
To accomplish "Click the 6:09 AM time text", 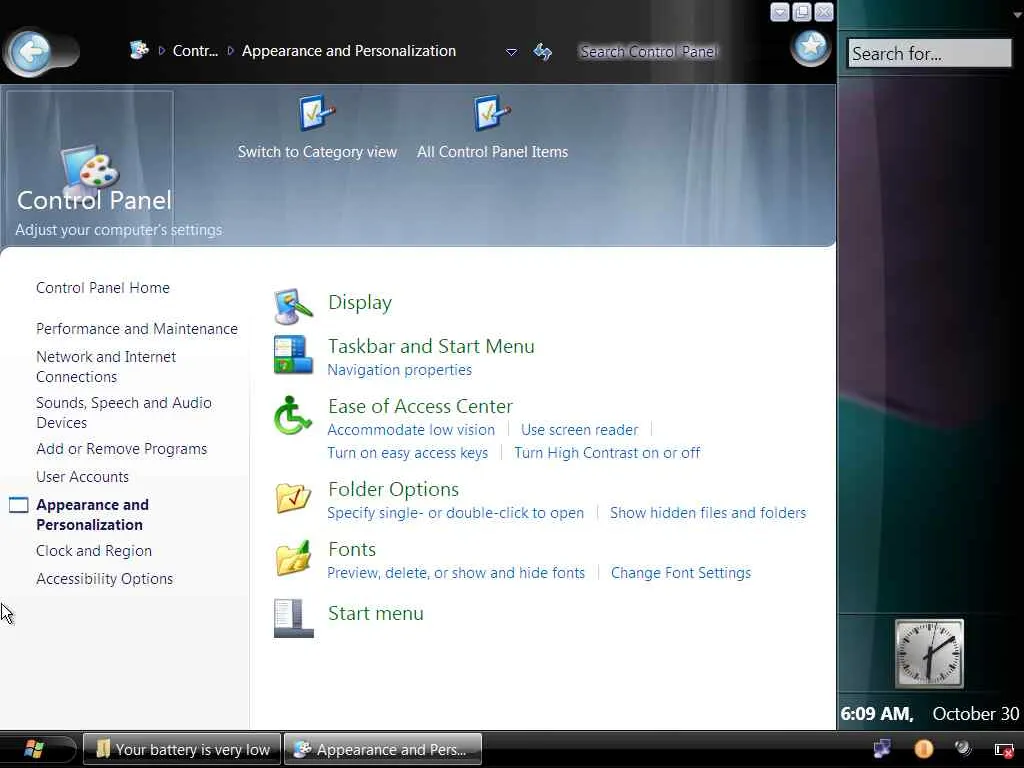I will coord(876,714).
